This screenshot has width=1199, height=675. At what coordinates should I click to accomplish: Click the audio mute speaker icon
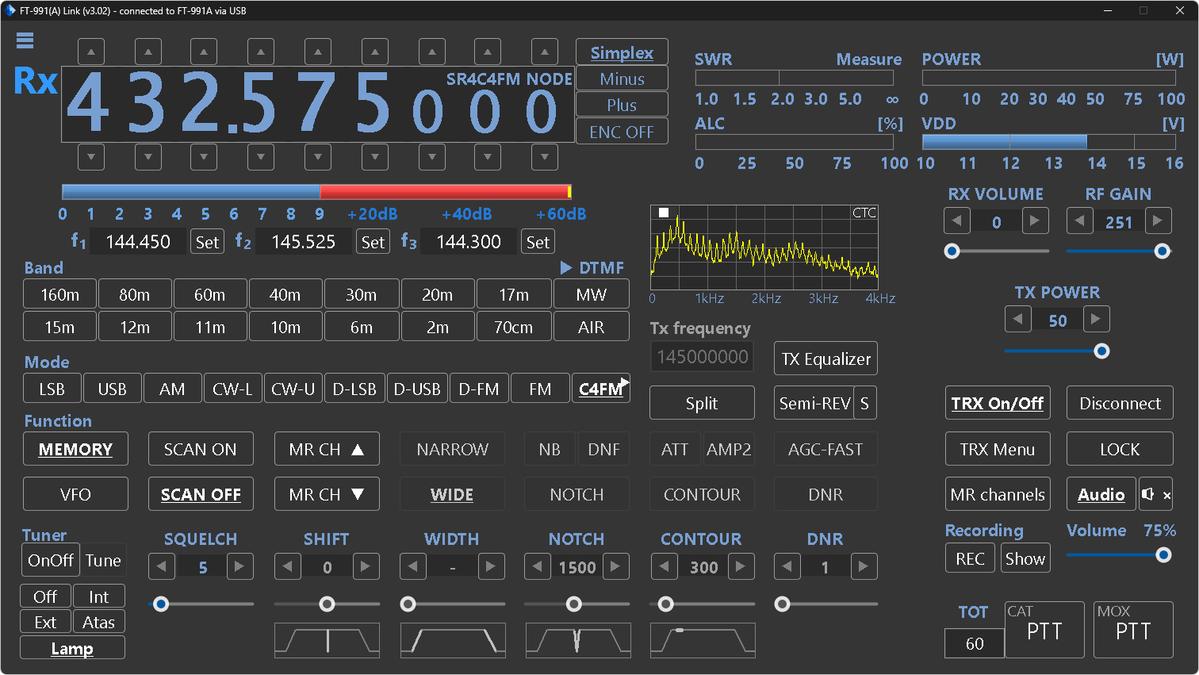tap(1153, 494)
